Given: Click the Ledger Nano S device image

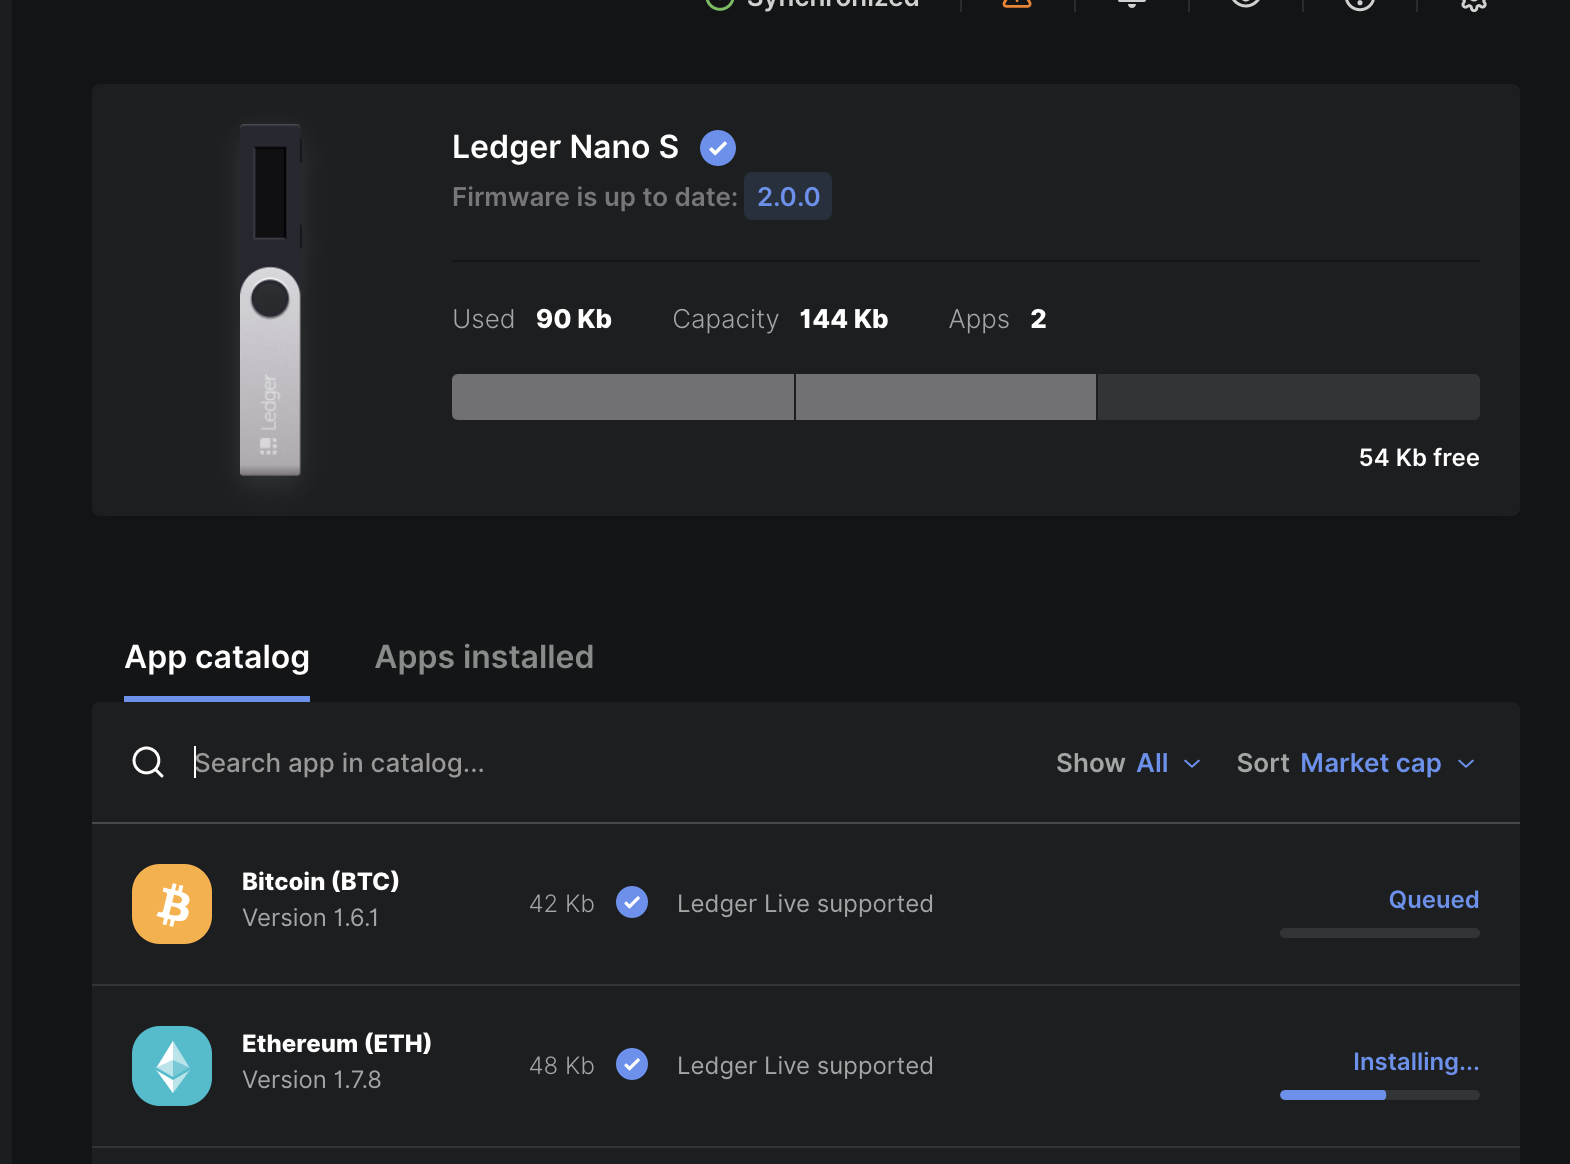Looking at the screenshot, I should (x=270, y=300).
